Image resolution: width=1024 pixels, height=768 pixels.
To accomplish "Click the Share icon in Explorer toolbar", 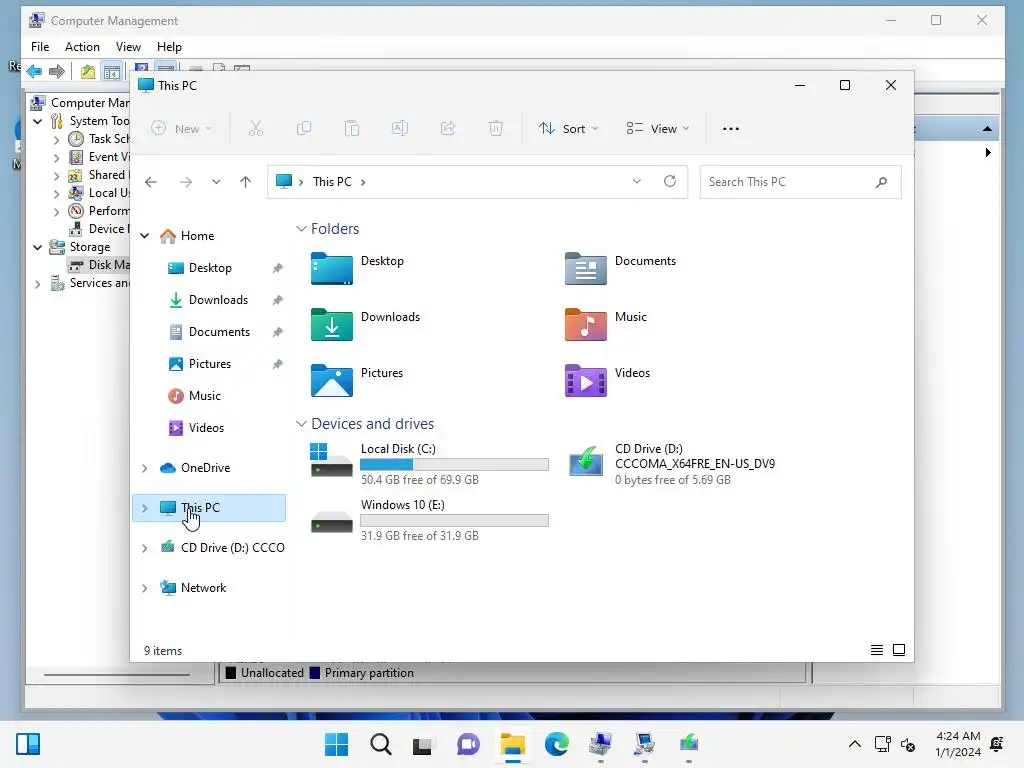I will 448,129.
